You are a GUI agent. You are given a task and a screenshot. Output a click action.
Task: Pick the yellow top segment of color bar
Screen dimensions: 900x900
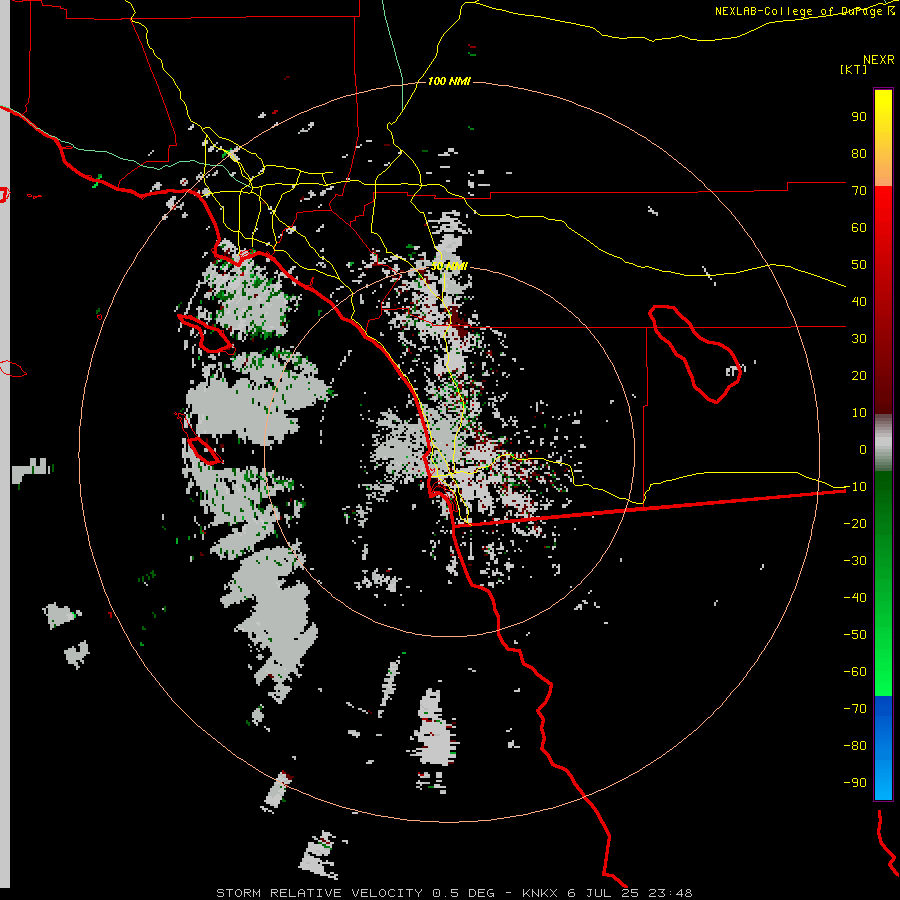point(883,138)
